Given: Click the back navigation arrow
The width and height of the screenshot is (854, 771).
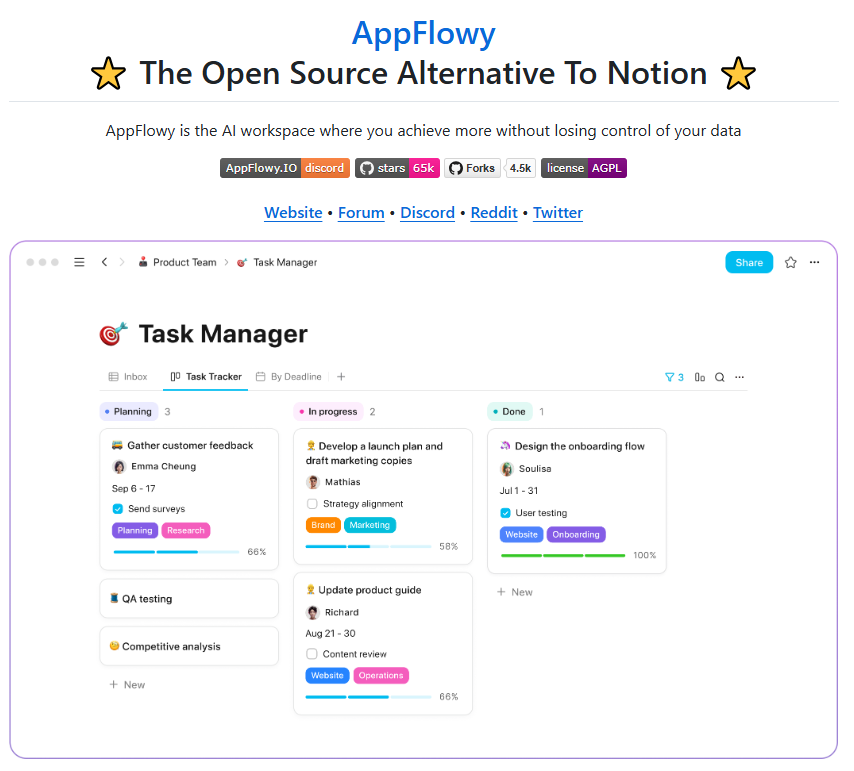Looking at the screenshot, I should point(104,262).
